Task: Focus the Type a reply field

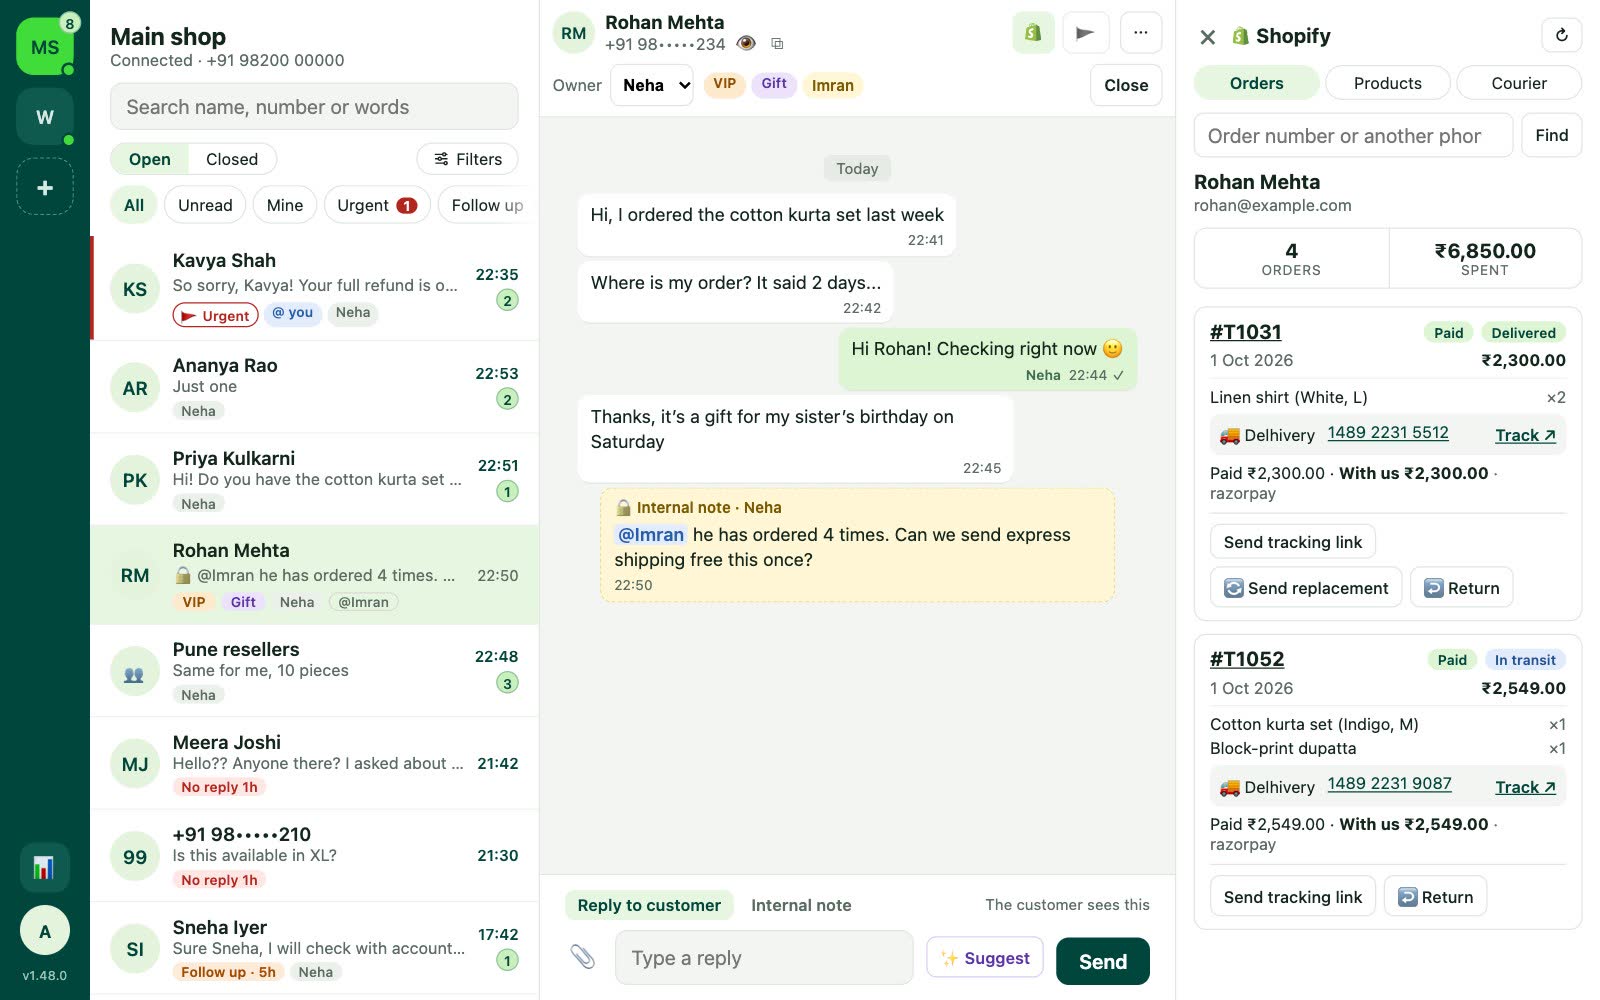Action: [764, 958]
